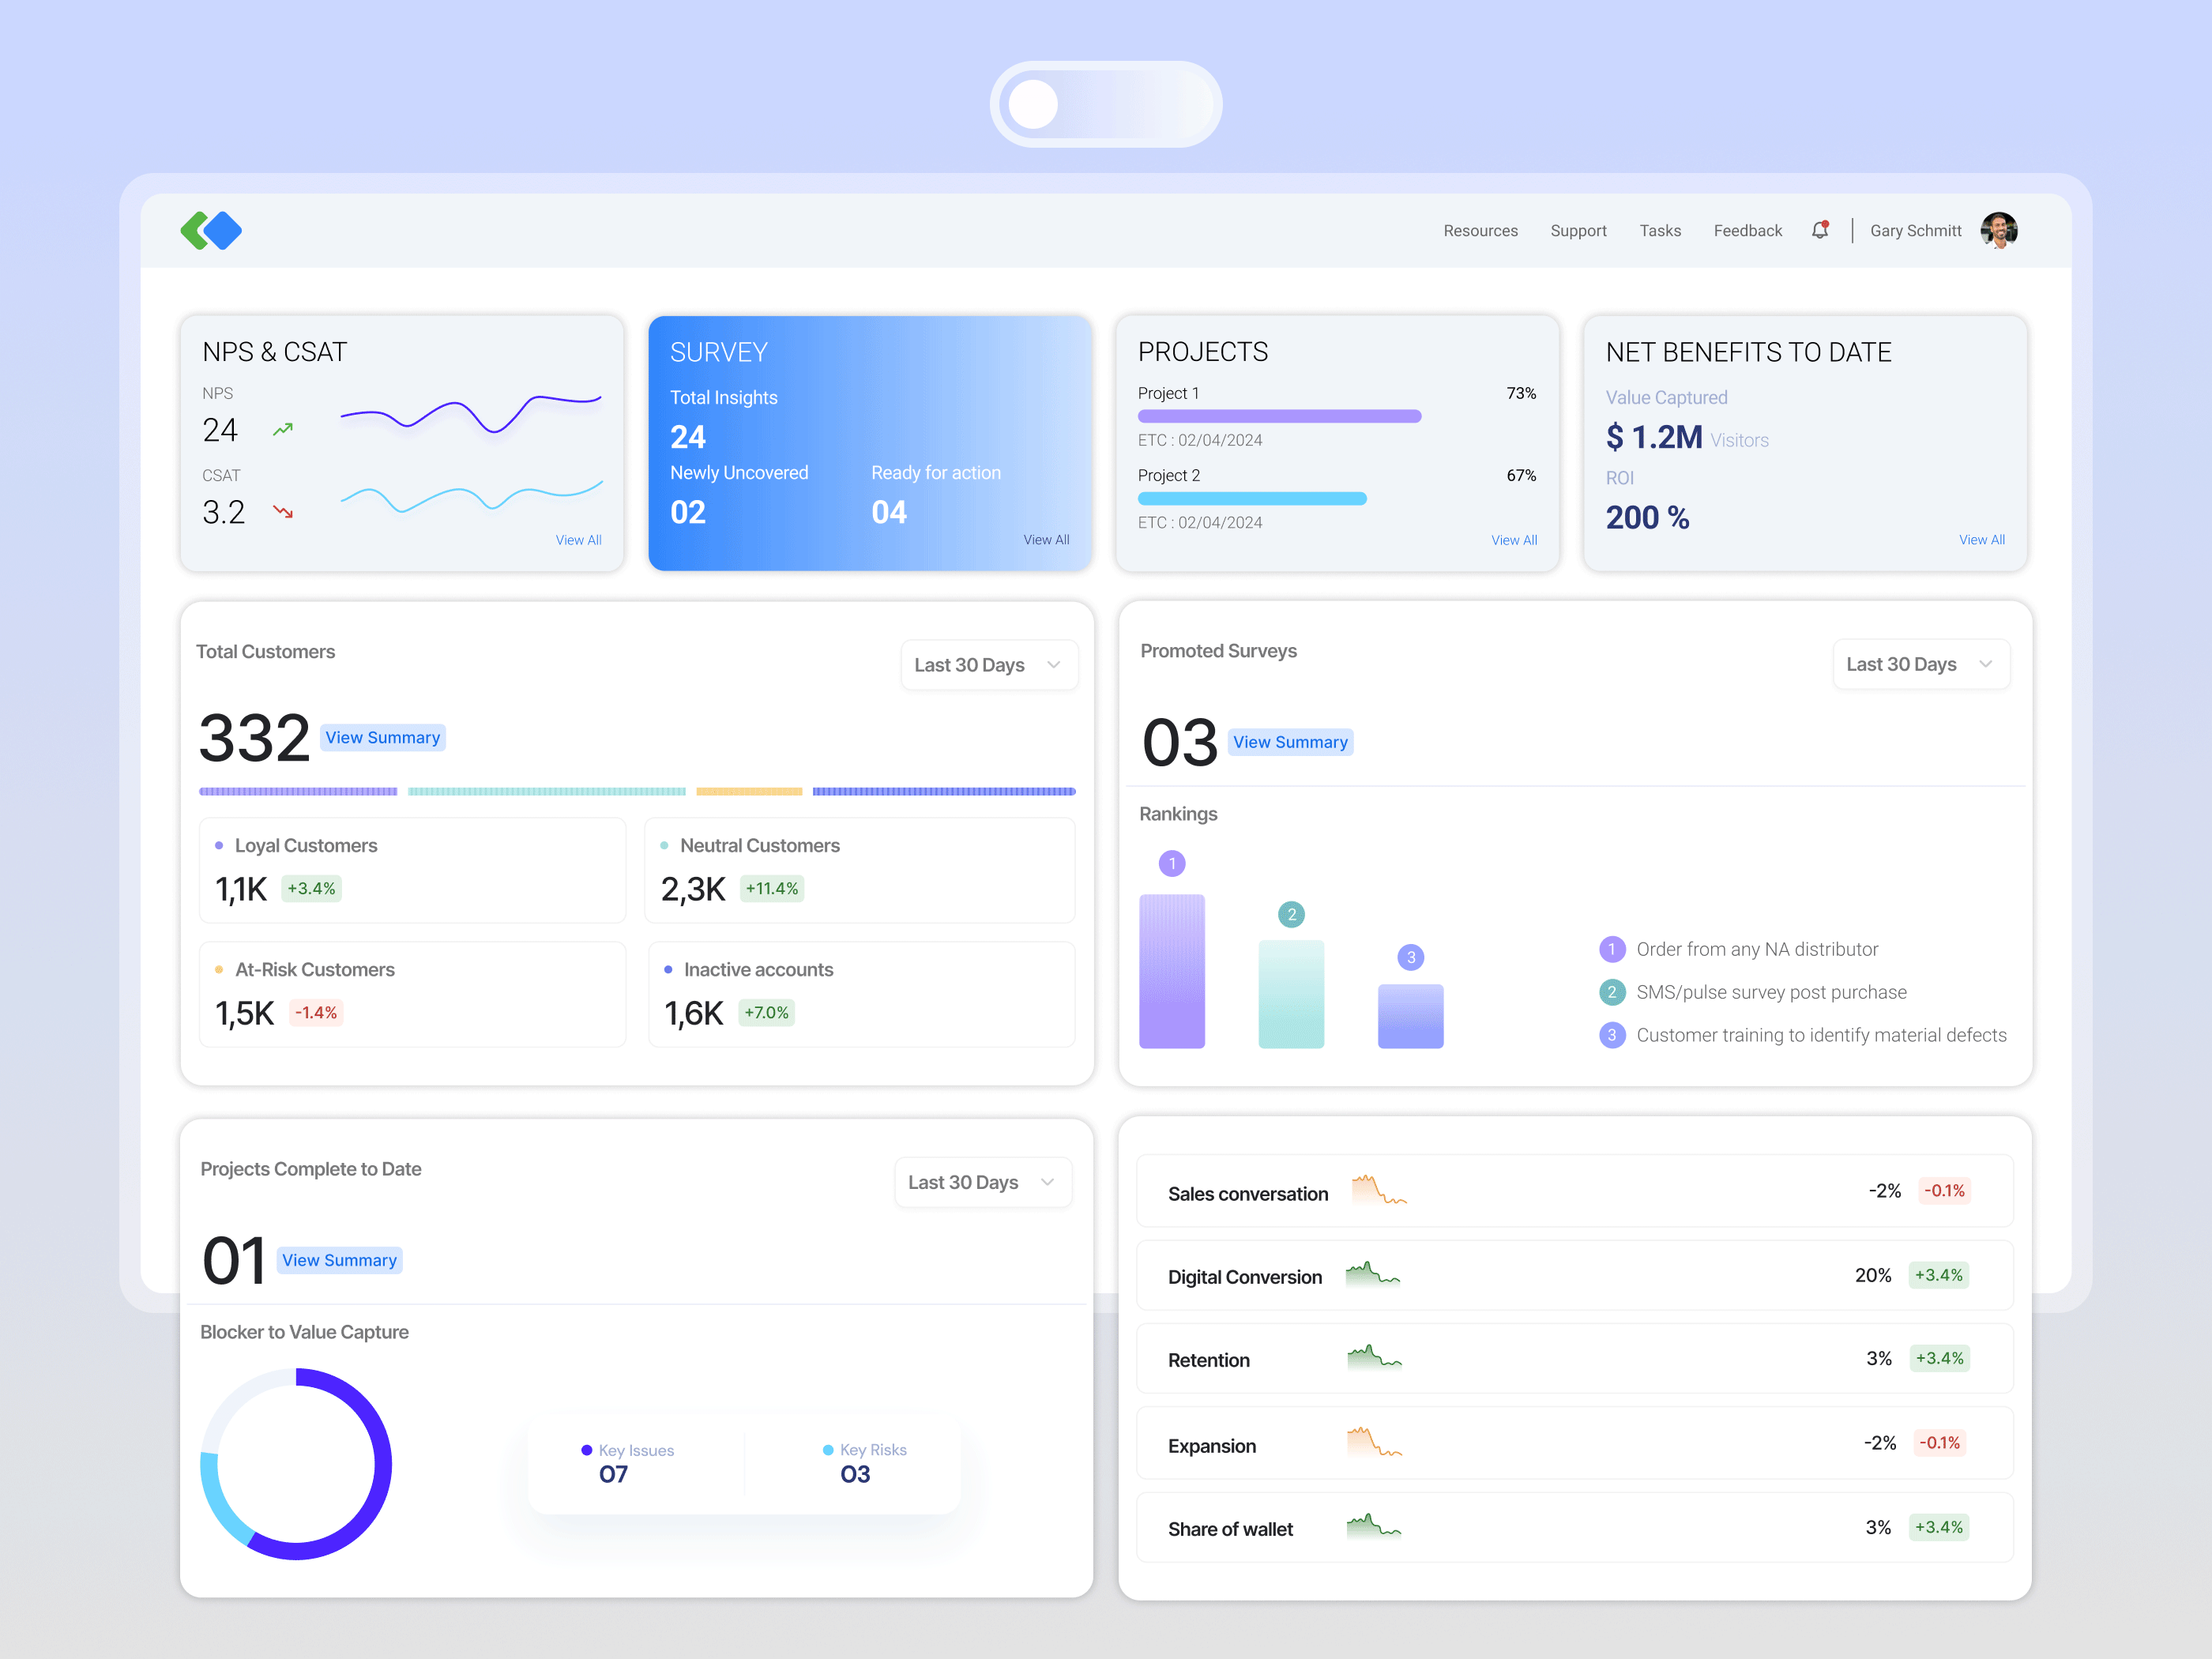Open Gary Schmitt's profile avatar
The height and width of the screenshot is (1659, 2212).
[1998, 230]
